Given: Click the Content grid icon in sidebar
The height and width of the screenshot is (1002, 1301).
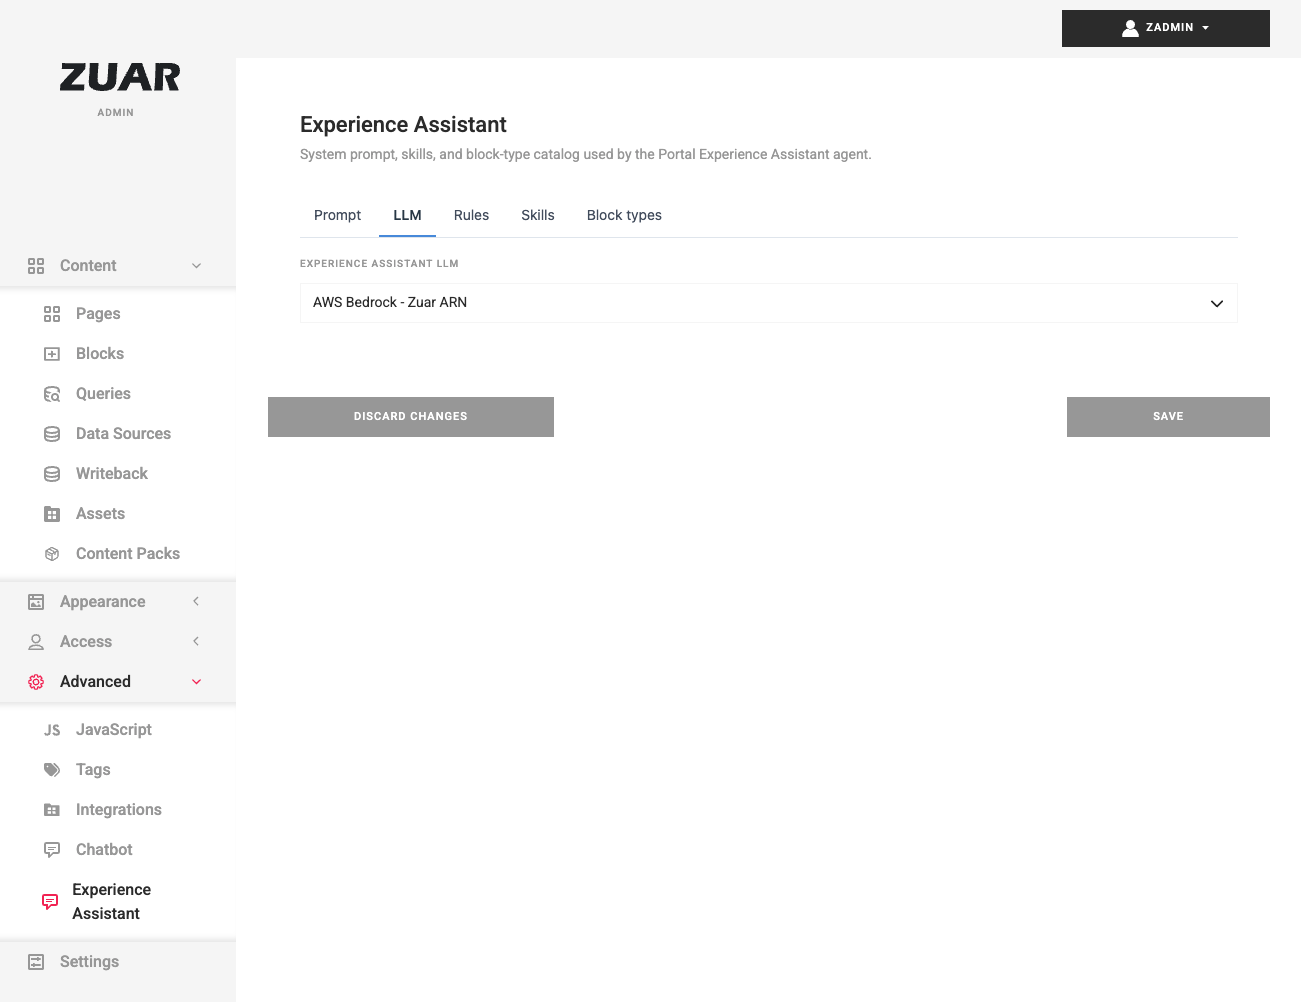Looking at the screenshot, I should point(36,266).
